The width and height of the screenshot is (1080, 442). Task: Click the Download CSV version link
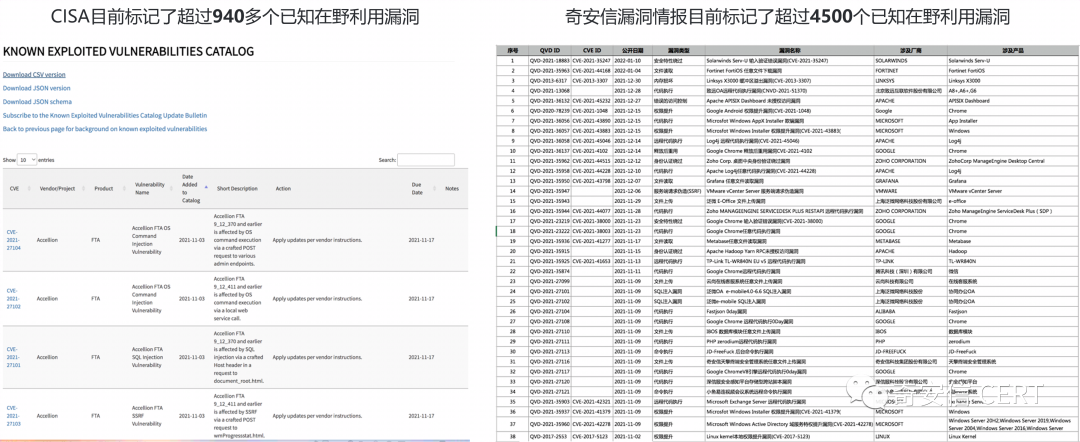[x=34, y=74]
